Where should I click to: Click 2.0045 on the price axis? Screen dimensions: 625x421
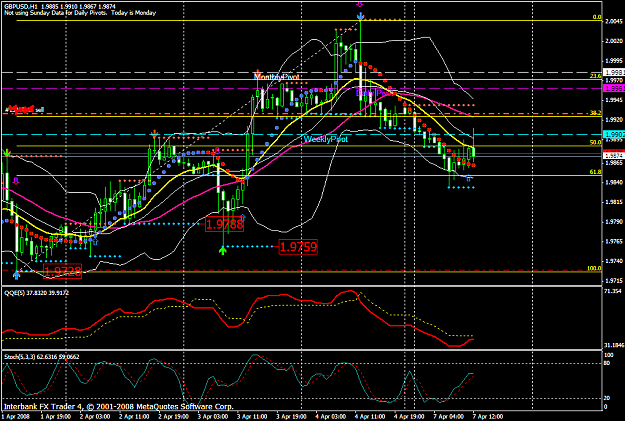(614, 21)
